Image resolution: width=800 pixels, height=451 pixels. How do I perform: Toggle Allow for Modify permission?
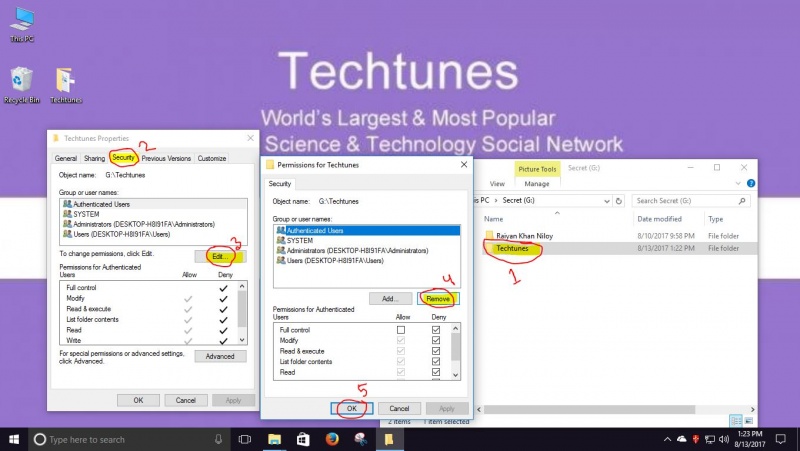coord(401,340)
